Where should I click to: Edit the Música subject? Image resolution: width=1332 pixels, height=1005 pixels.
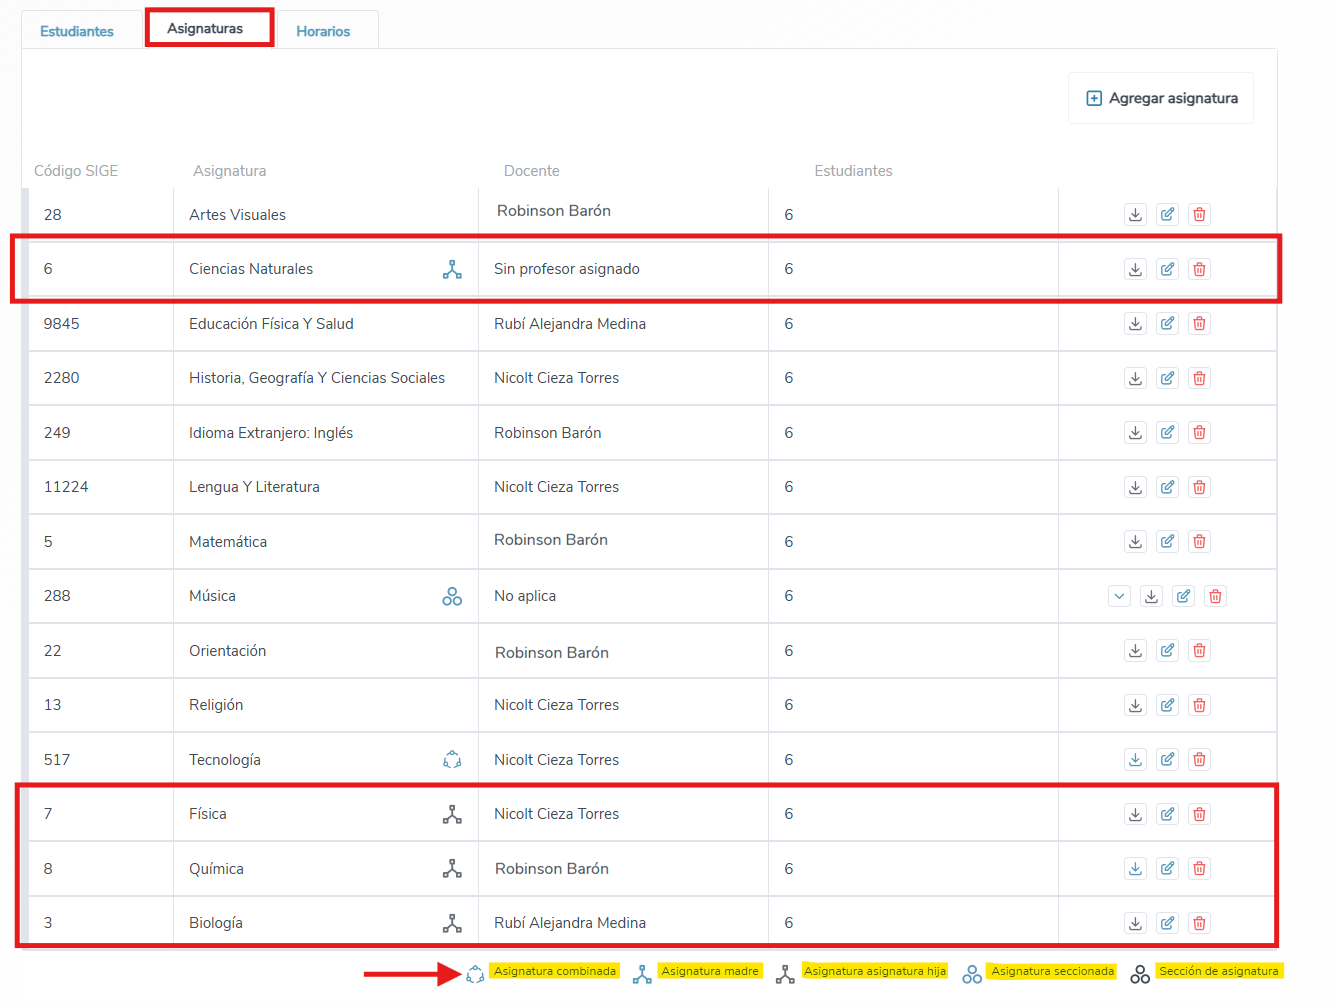tap(1183, 596)
